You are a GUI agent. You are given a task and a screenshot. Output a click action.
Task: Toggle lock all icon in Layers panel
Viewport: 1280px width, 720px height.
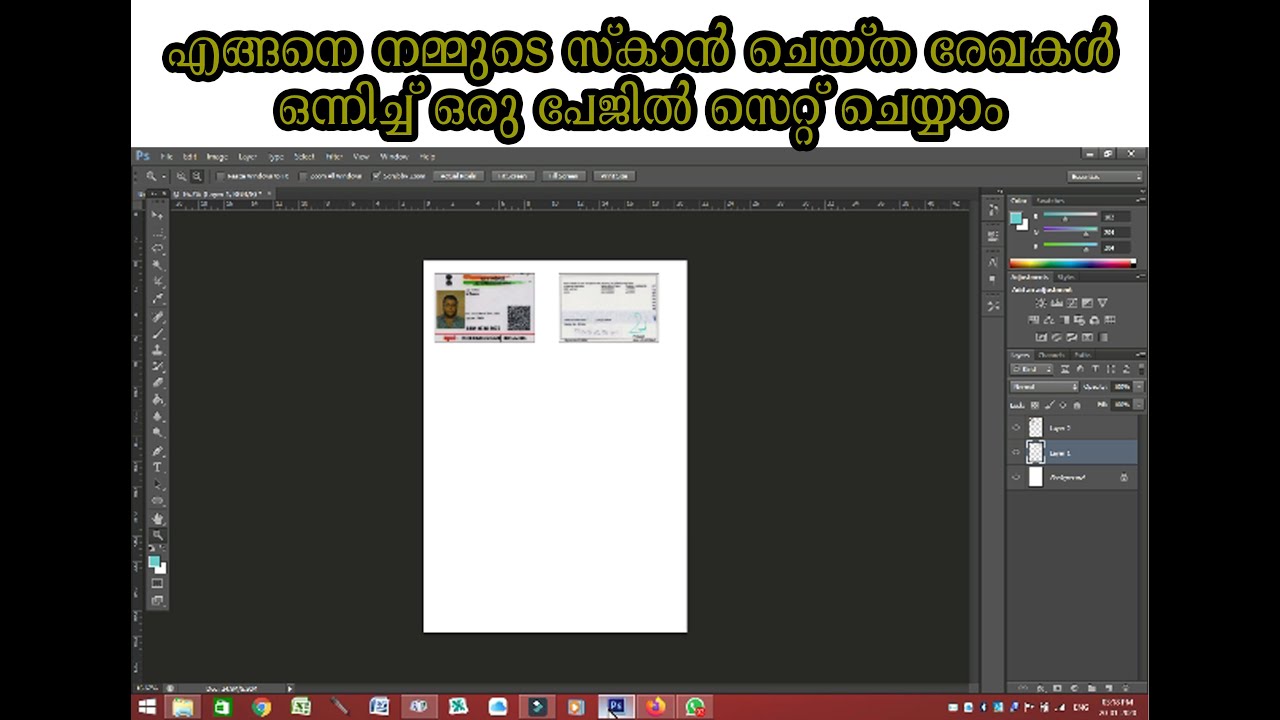[x=1075, y=405]
